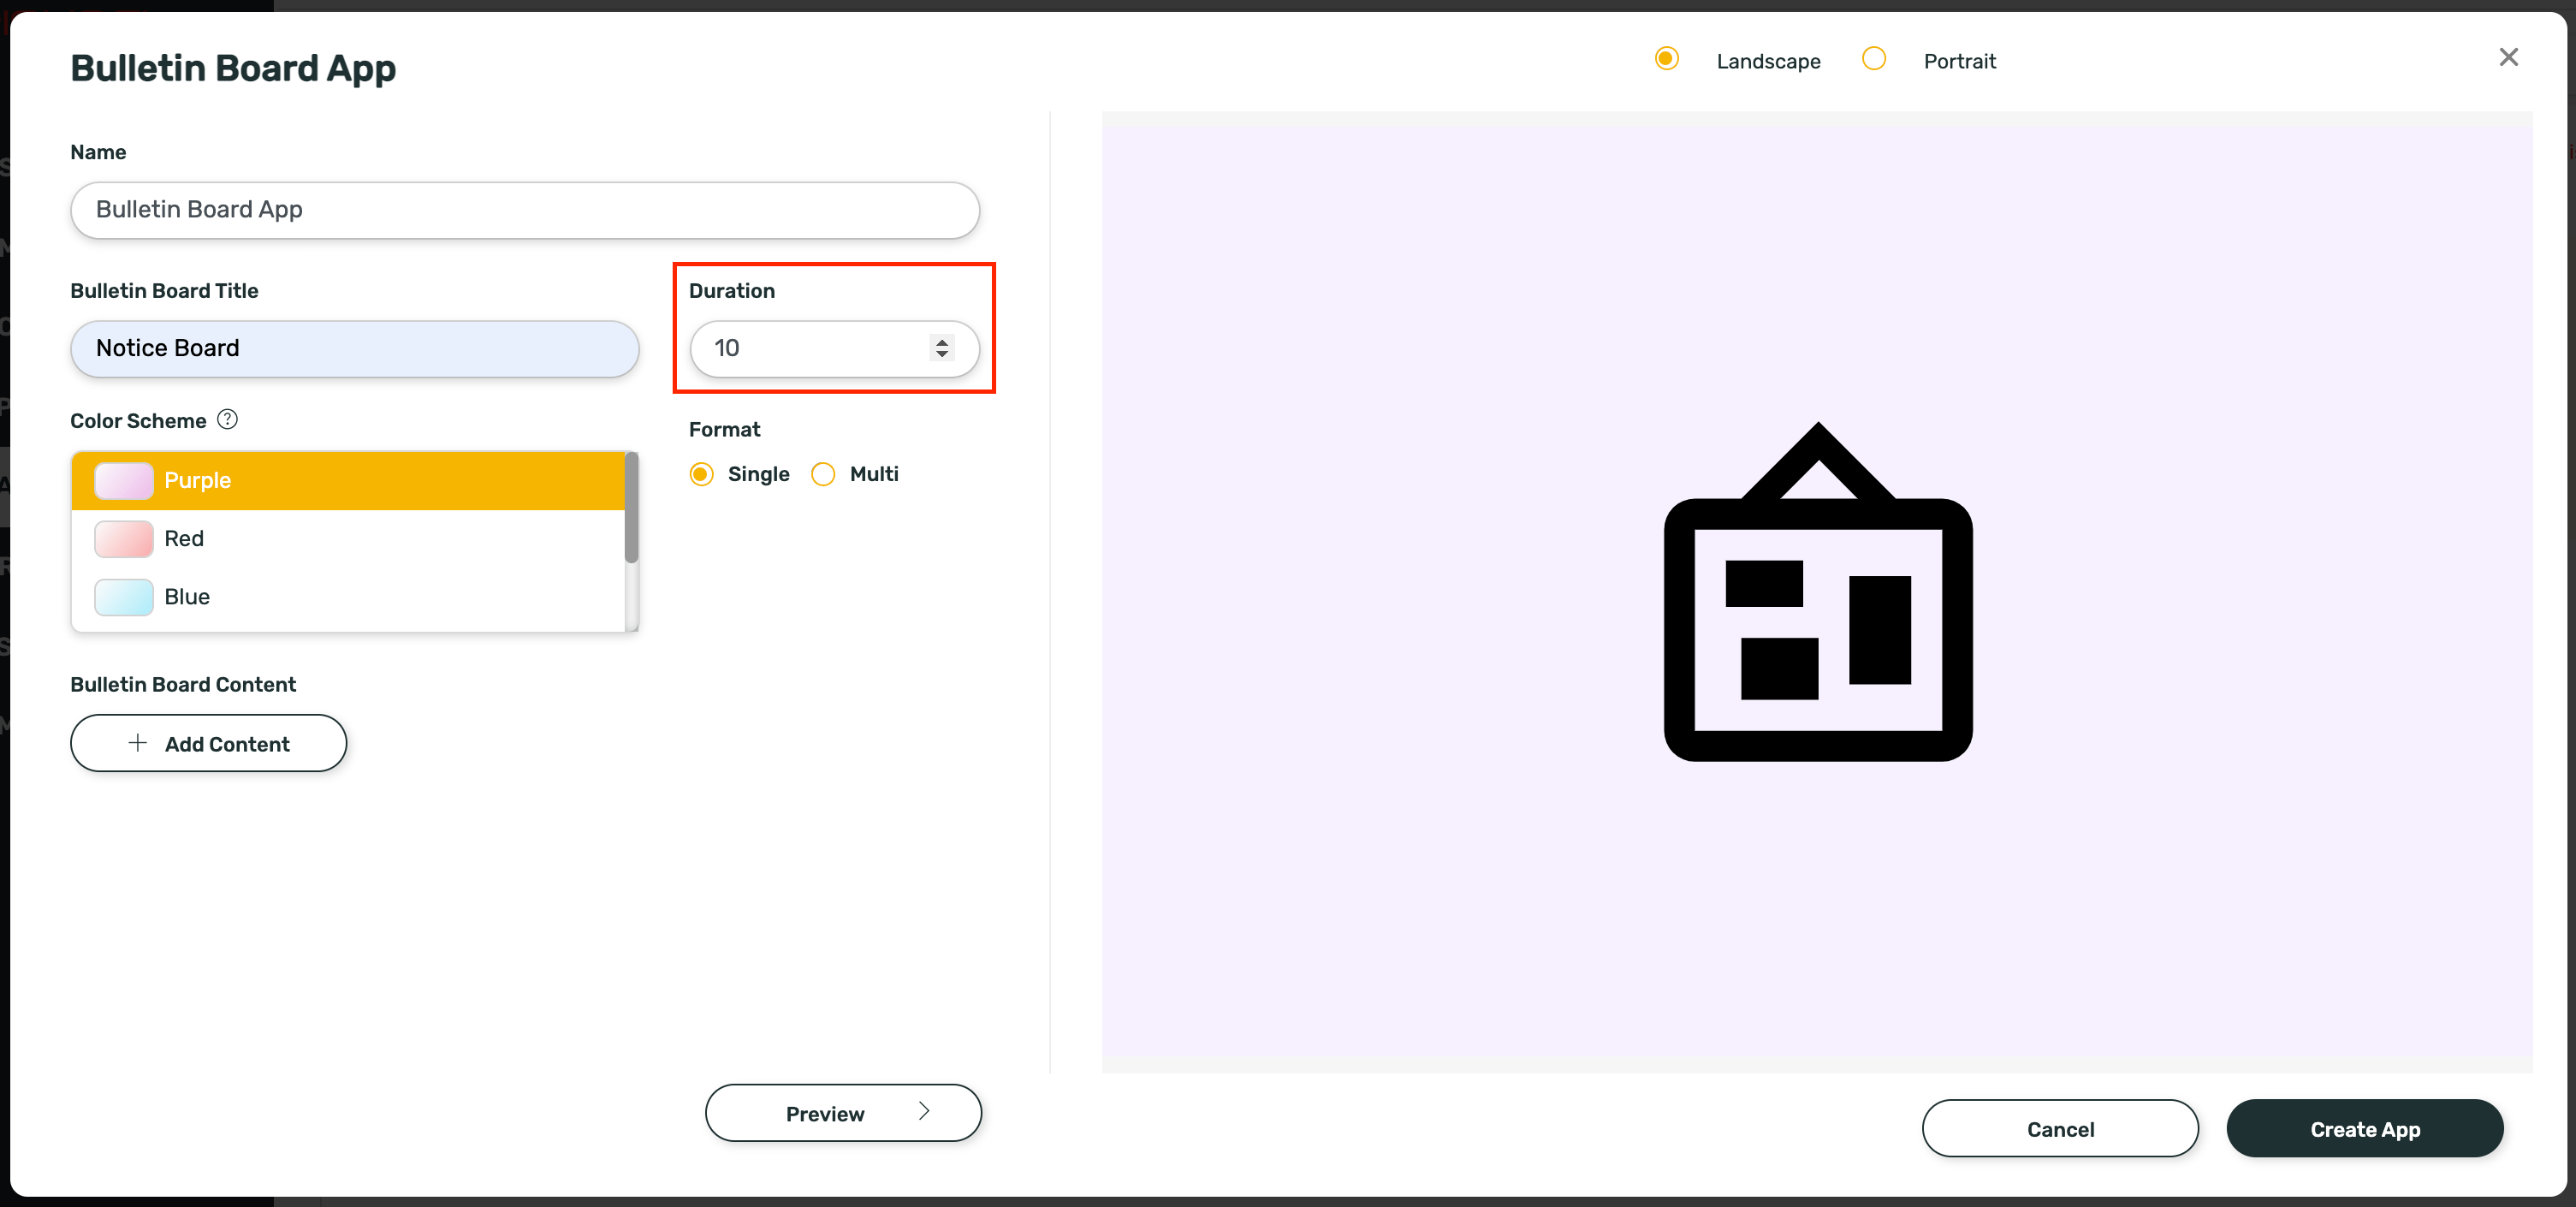Open the Color Scheme help tooltip
2576x1207 pixels.
(228, 420)
